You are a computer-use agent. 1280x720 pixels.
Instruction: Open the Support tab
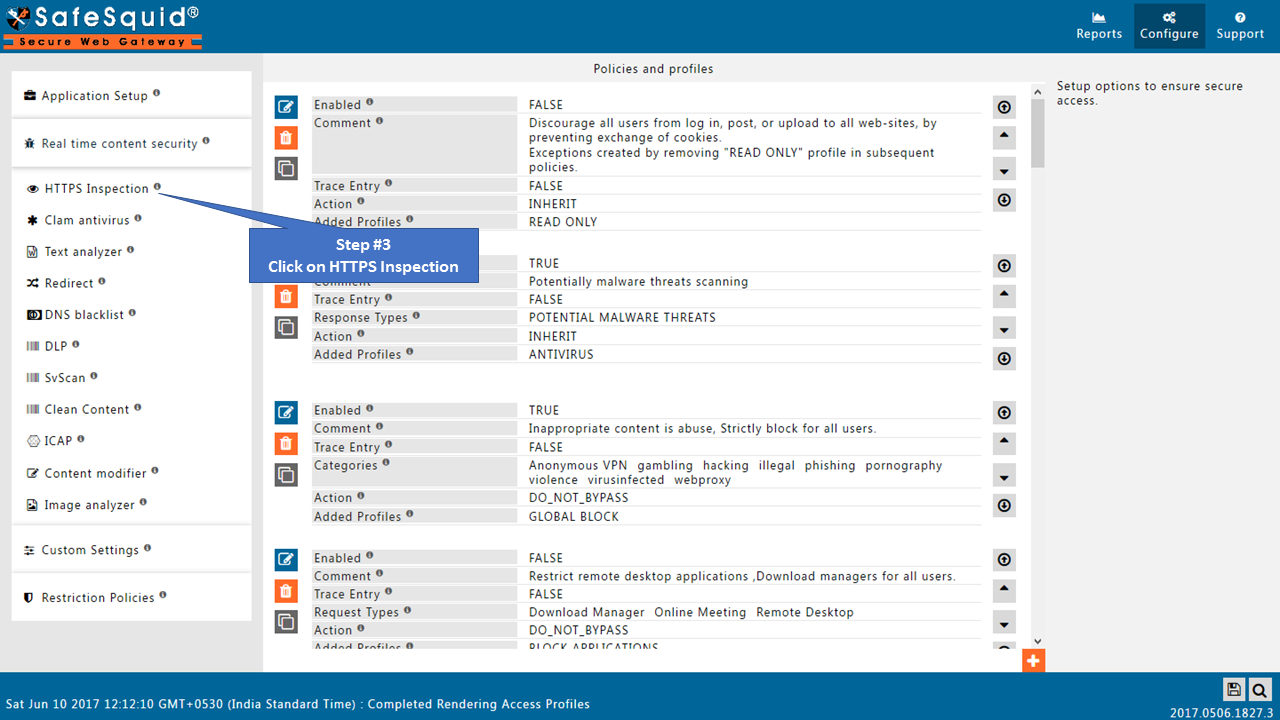tap(1240, 26)
